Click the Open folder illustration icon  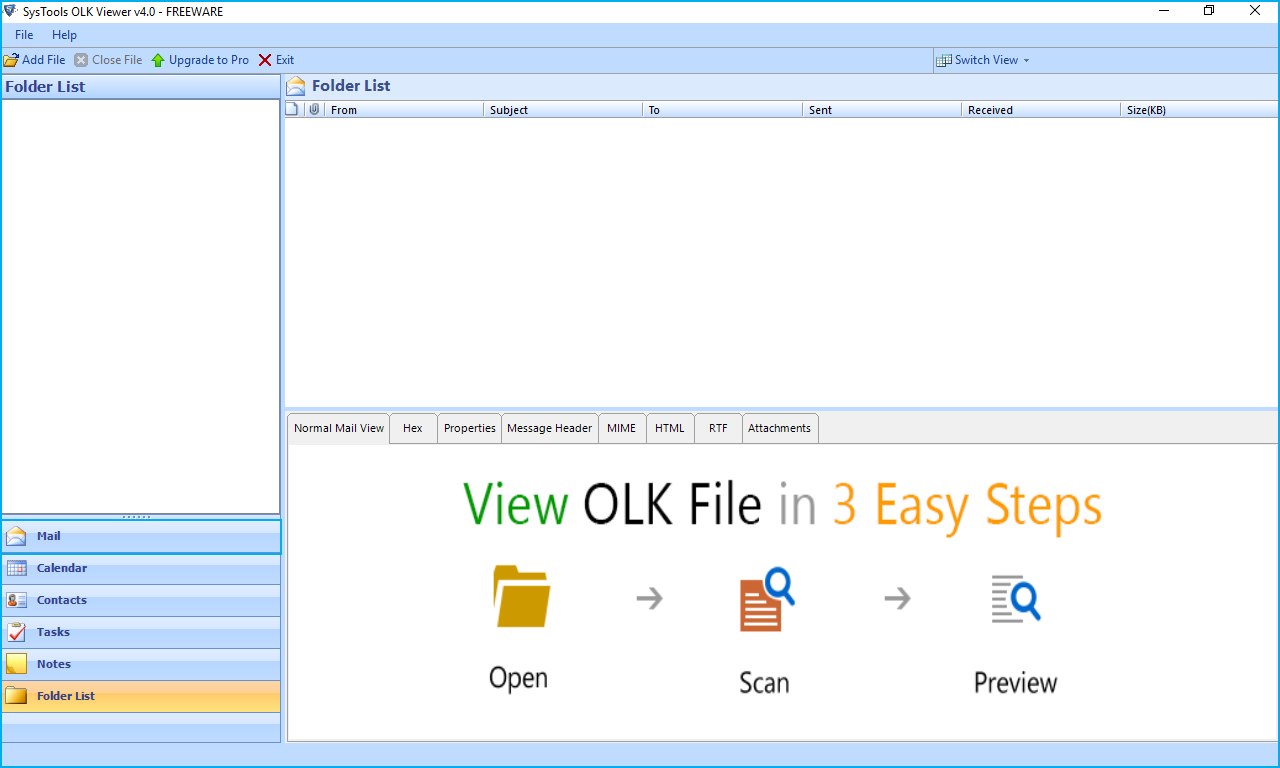[521, 596]
